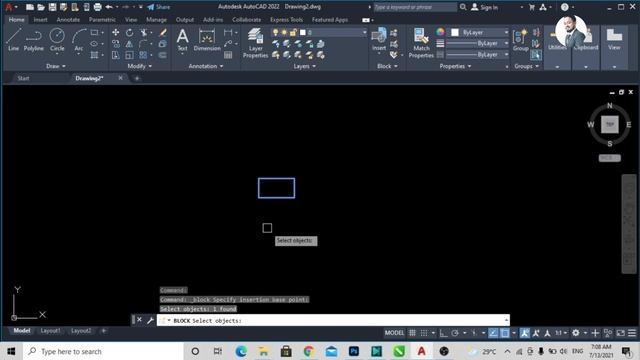Select the Circle tool
Image resolution: width=640 pixels, height=360 pixels.
[x=57, y=40]
